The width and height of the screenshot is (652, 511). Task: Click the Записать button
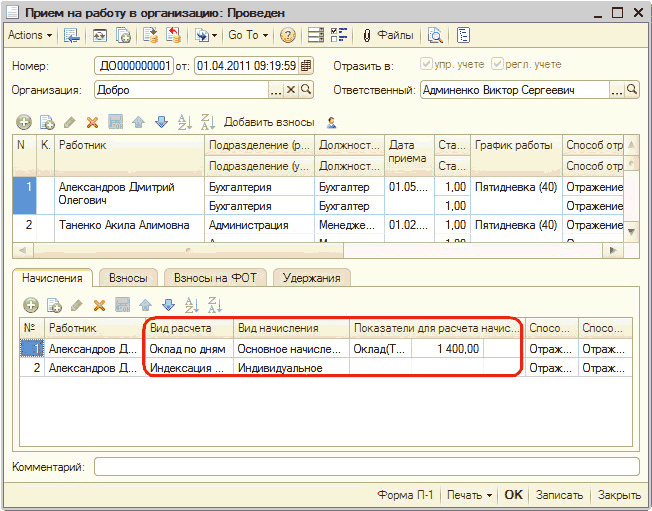pos(559,495)
